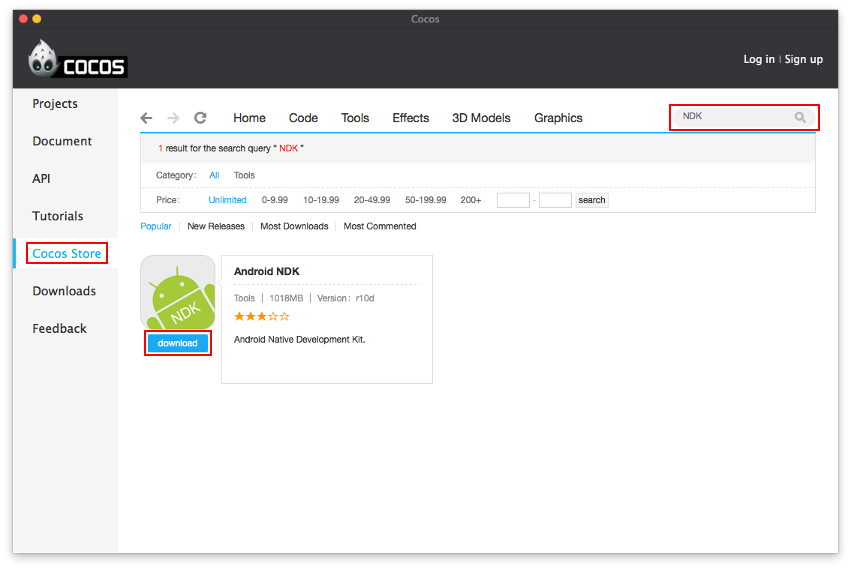Image resolution: width=851 pixels, height=569 pixels.
Task: Filter category by Tools
Action: coord(244,175)
